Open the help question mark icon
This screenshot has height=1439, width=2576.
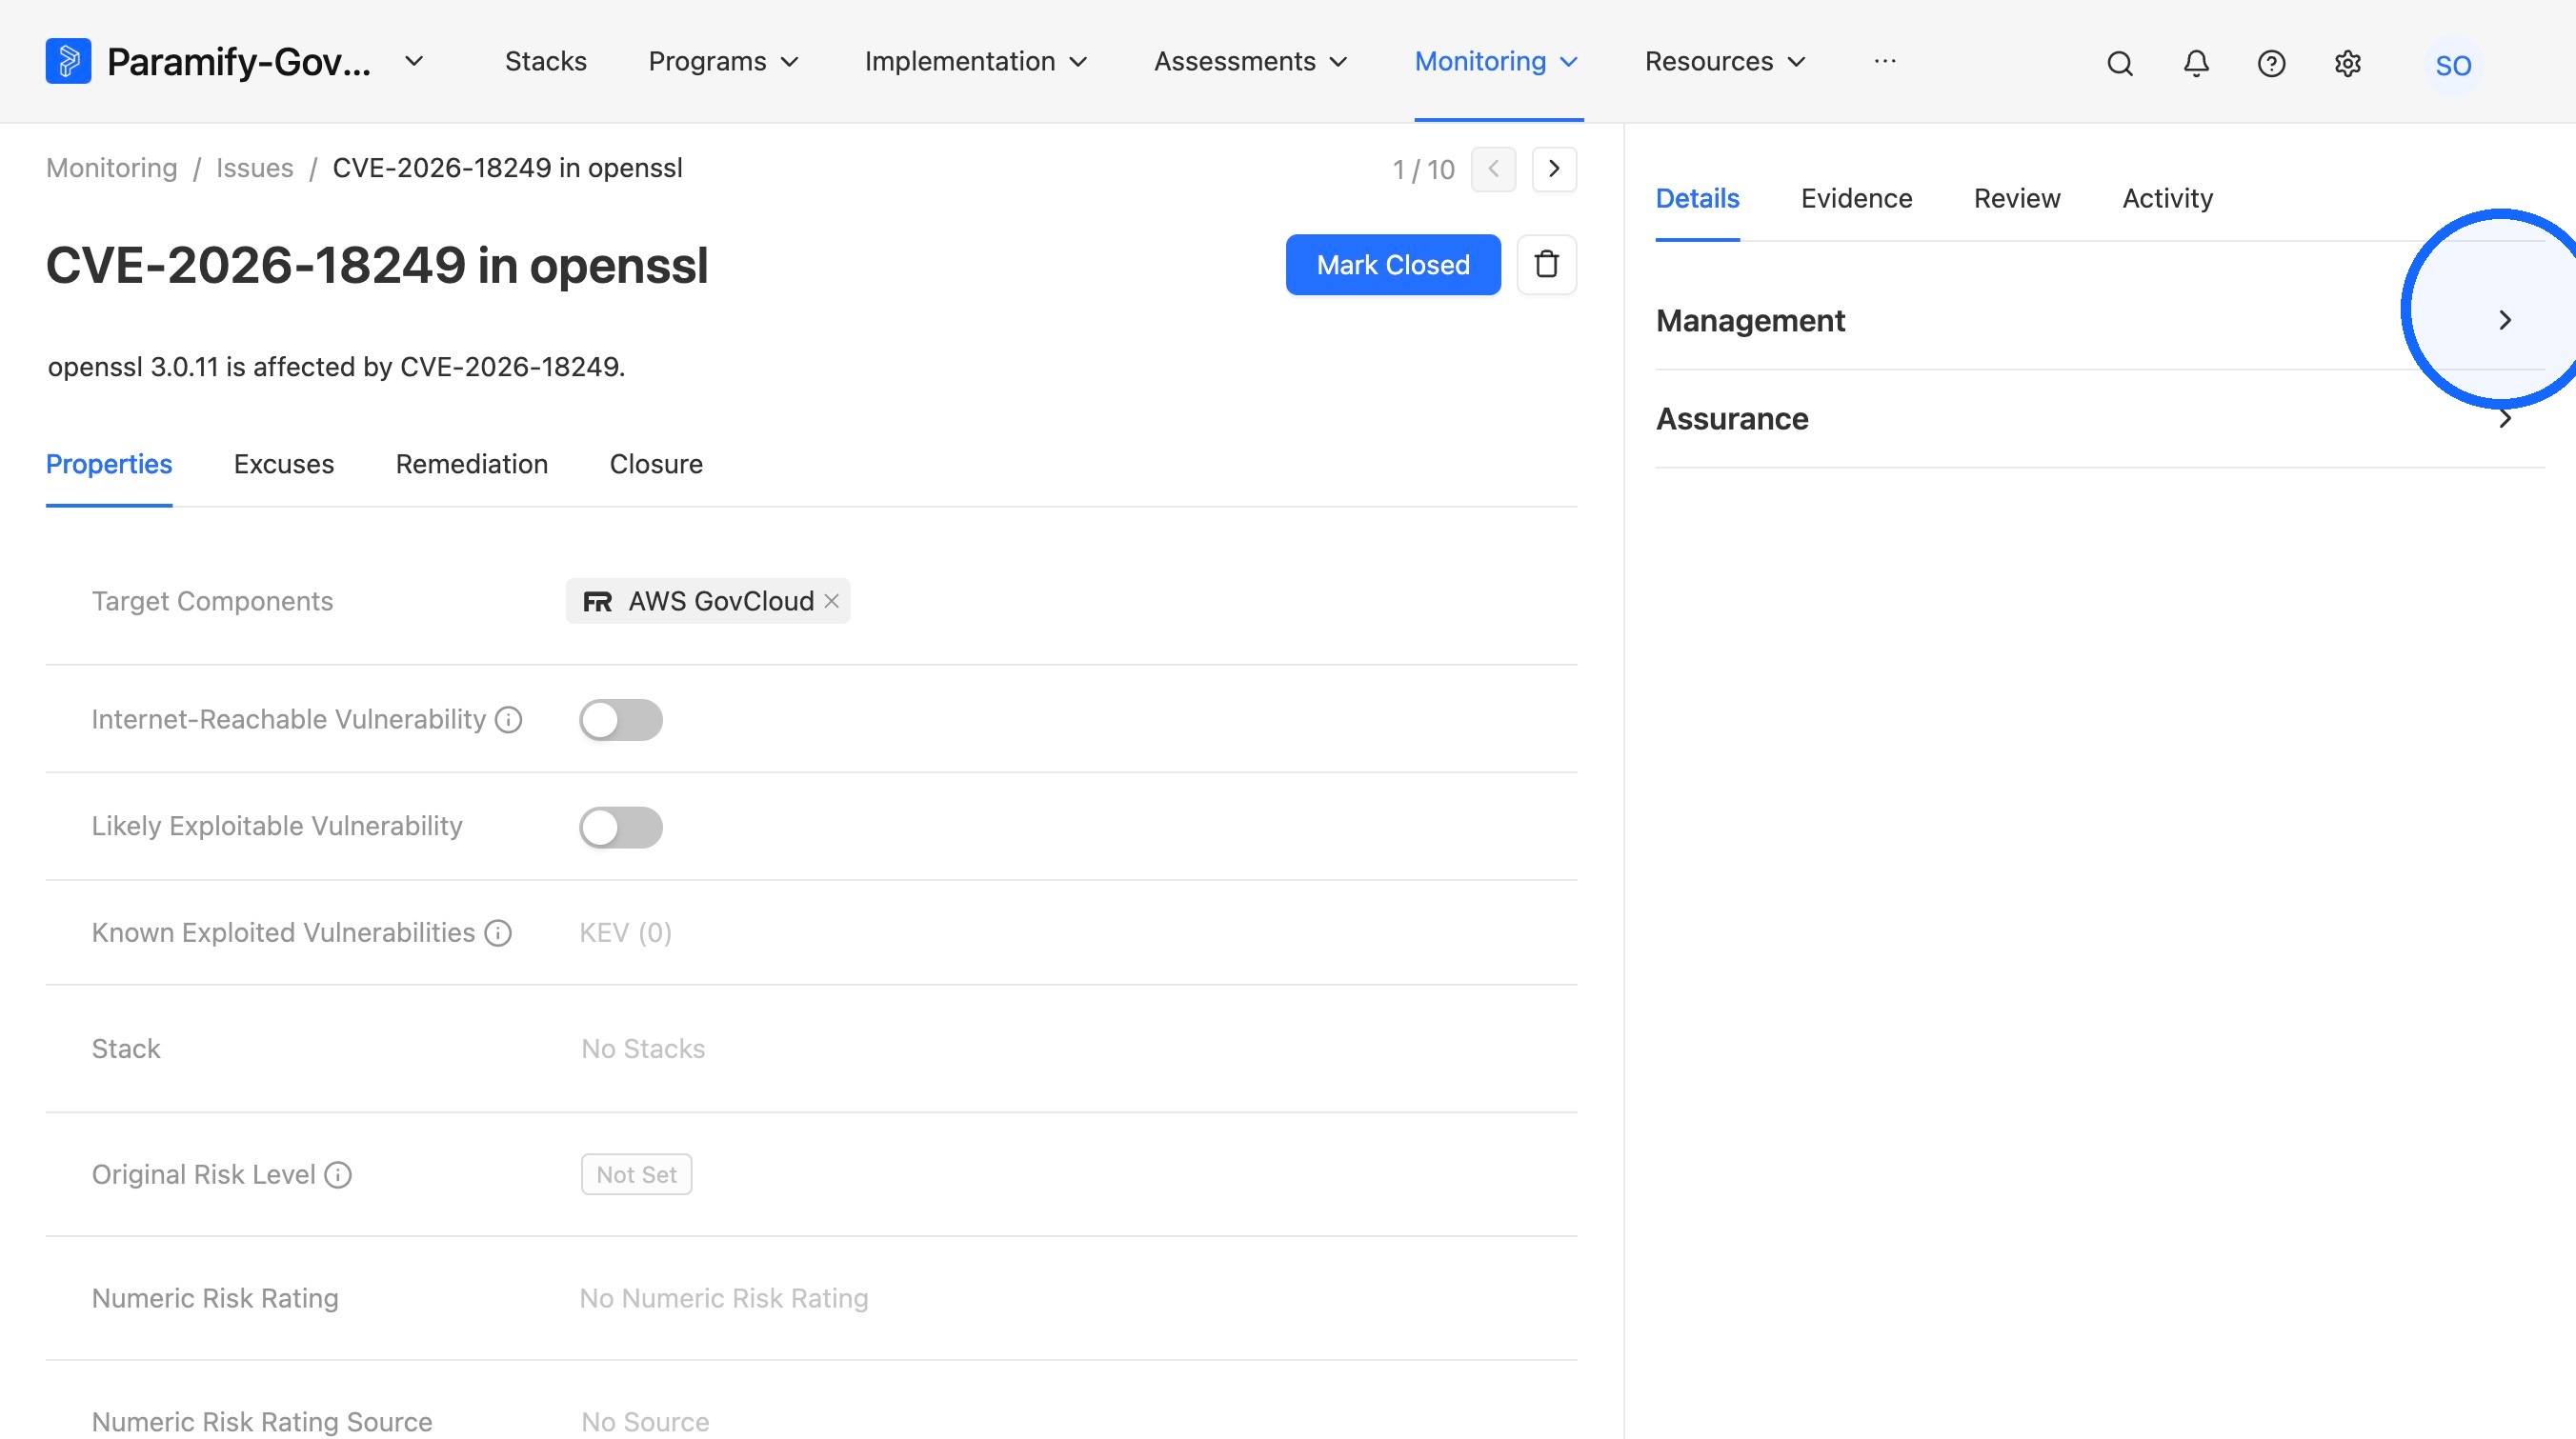pyautogui.click(x=2271, y=64)
